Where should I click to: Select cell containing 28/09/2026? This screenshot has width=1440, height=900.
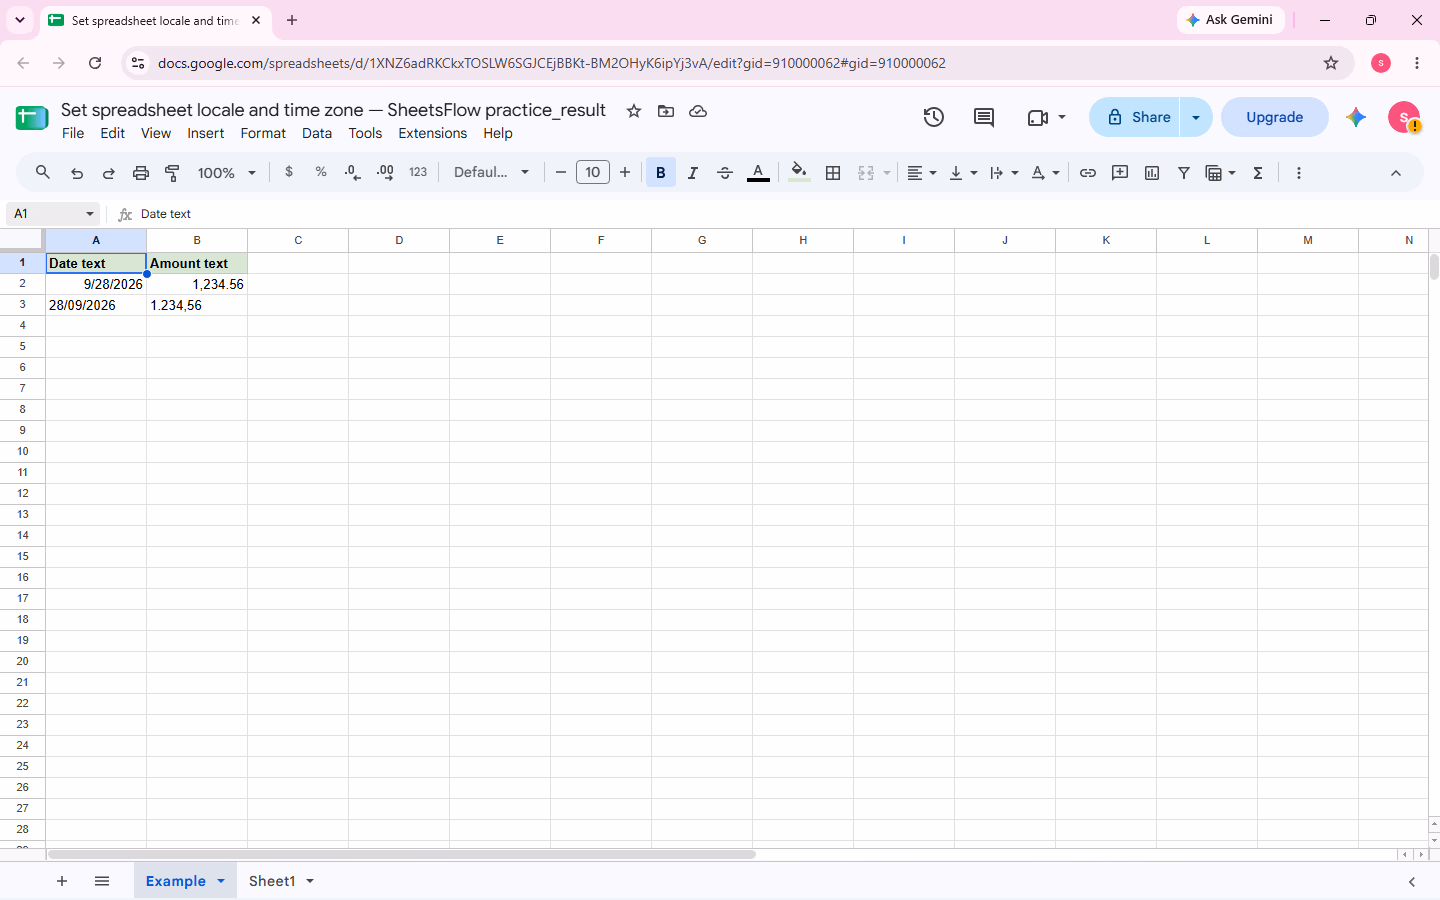point(96,305)
